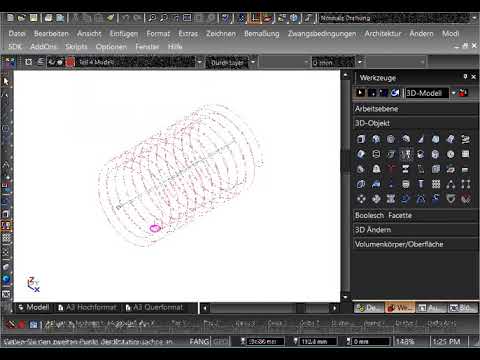
Task: Open the Zeichnen menu
Action: pyautogui.click(x=221, y=34)
